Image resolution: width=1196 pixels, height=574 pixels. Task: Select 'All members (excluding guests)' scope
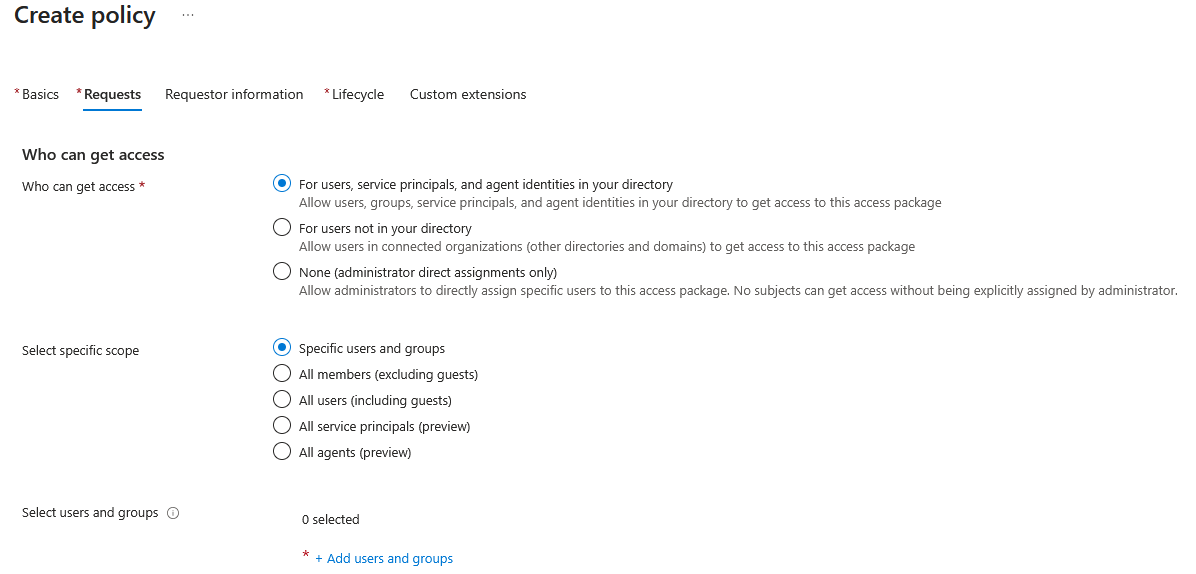click(282, 374)
